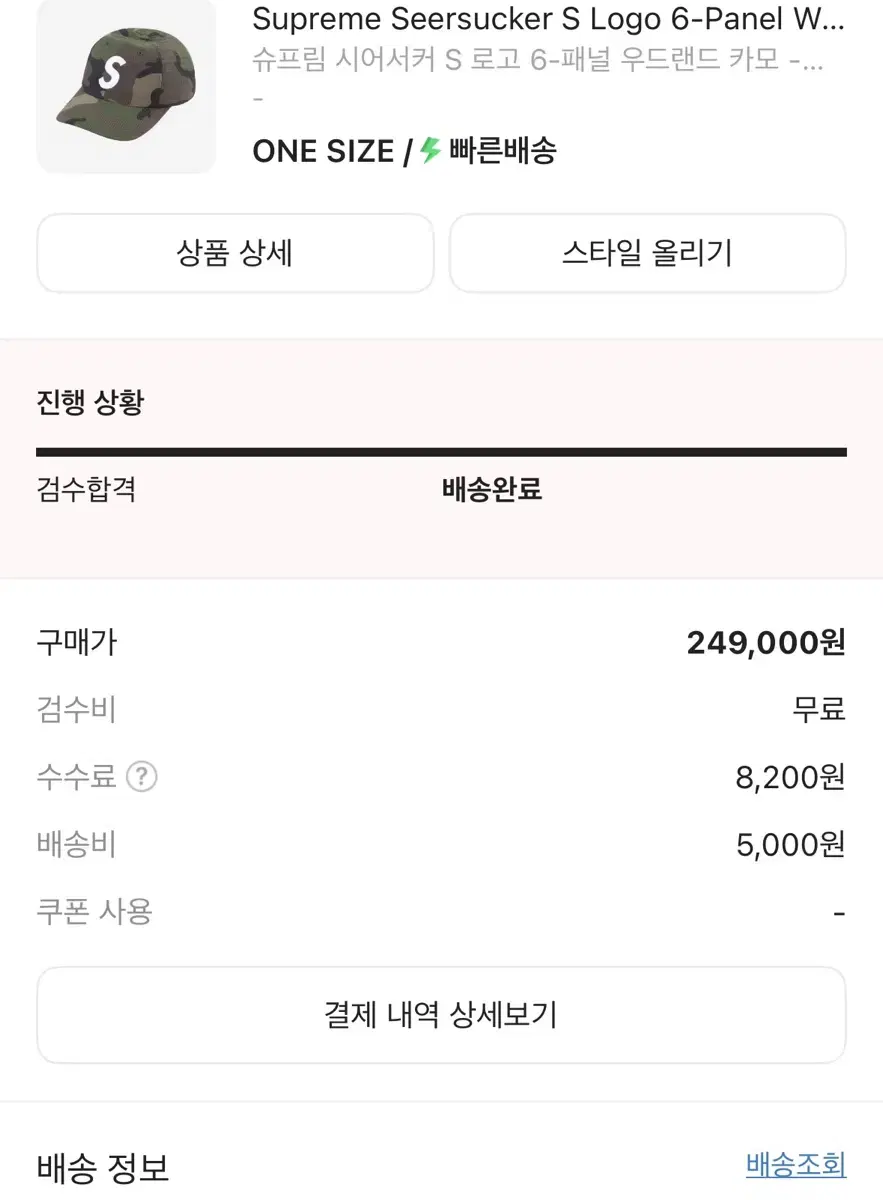This screenshot has width=883, height=1200.
Task: Click the 진행 상황 section heading
Action: pyautogui.click(x=90, y=403)
